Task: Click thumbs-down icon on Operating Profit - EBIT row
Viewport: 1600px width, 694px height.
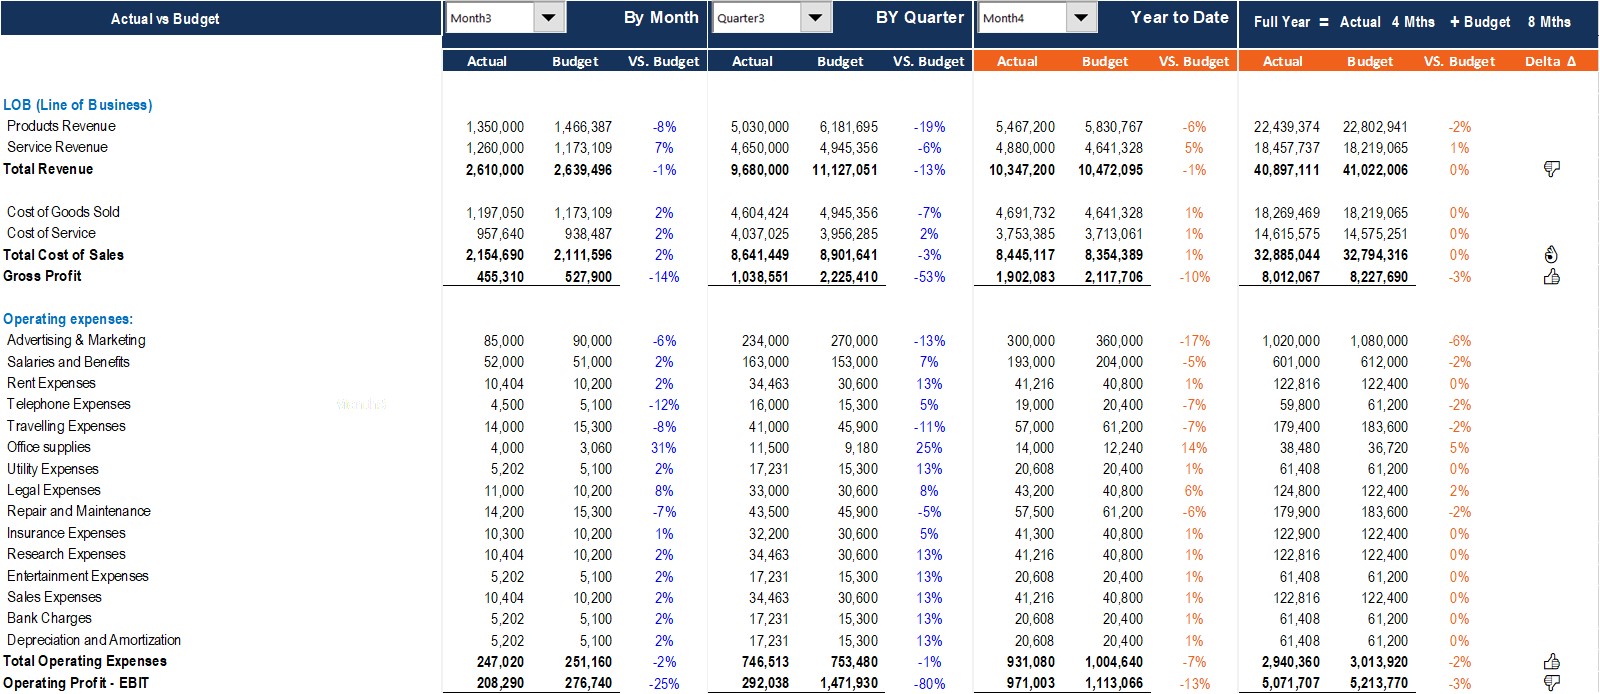Action: pyautogui.click(x=1551, y=682)
